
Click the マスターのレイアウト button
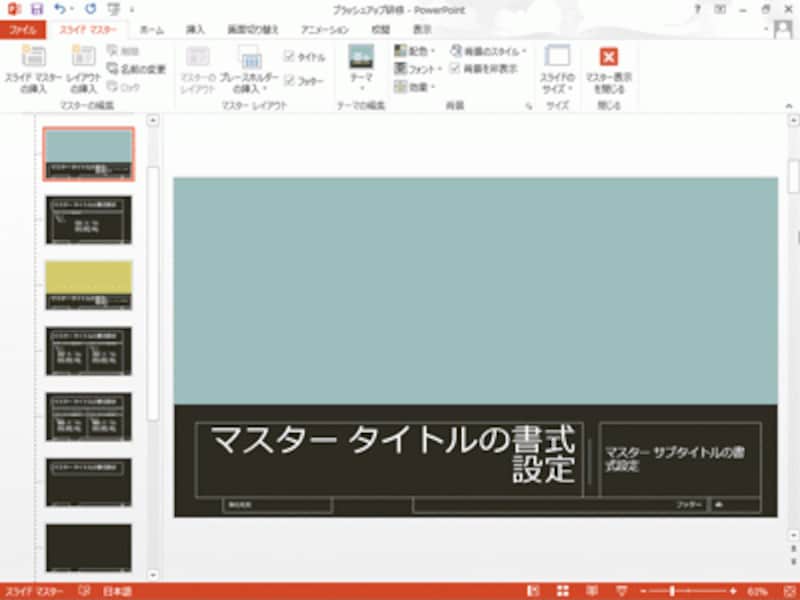(x=197, y=69)
